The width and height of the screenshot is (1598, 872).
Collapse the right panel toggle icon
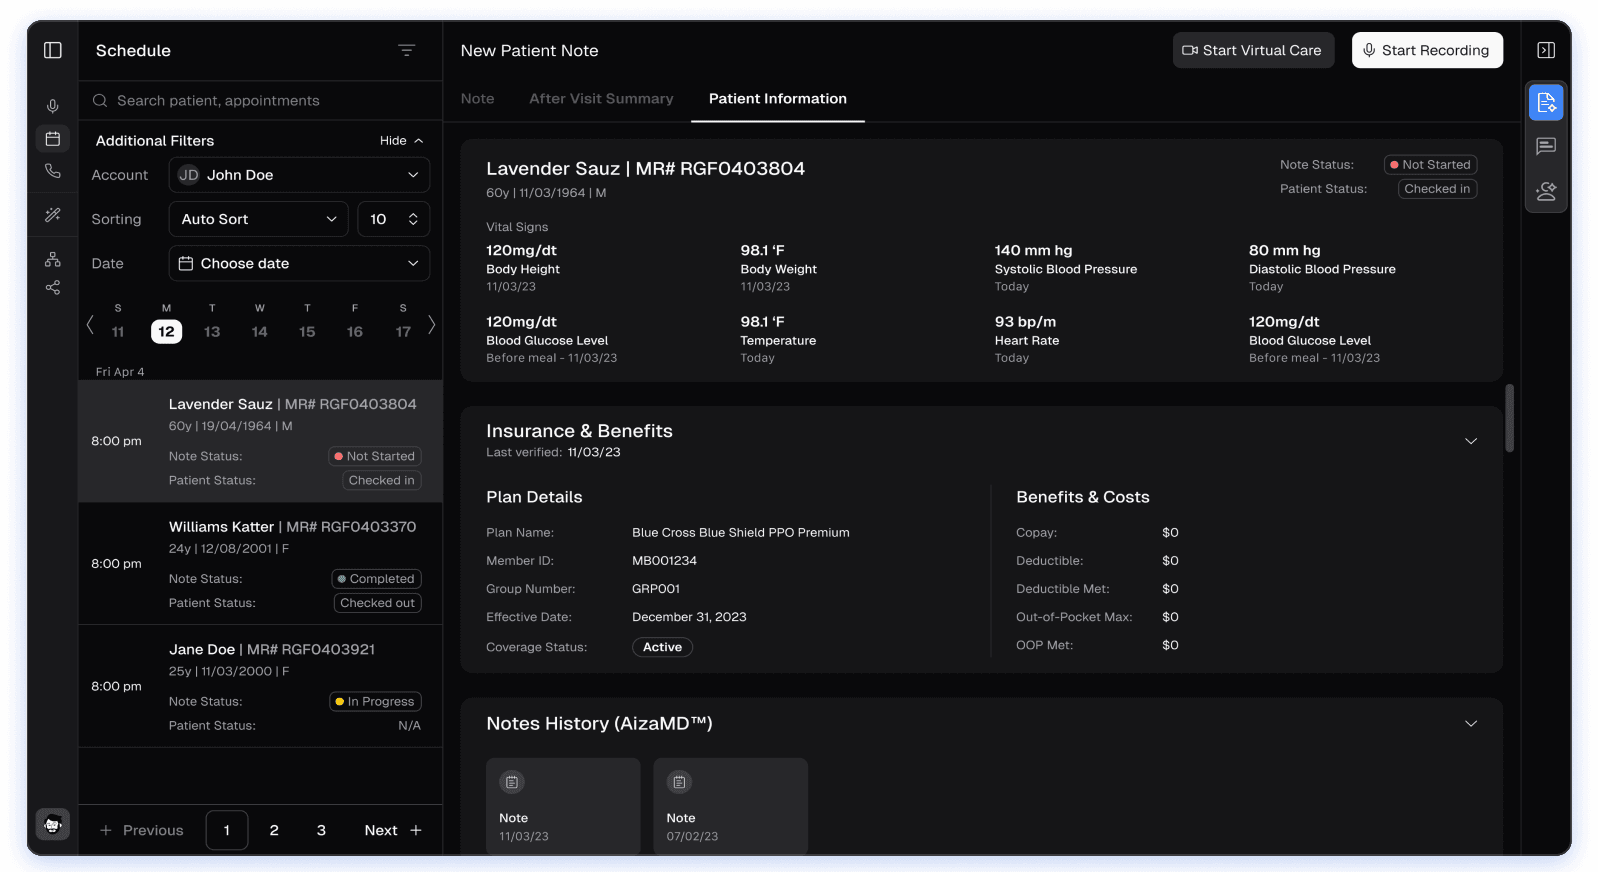[x=1546, y=51]
